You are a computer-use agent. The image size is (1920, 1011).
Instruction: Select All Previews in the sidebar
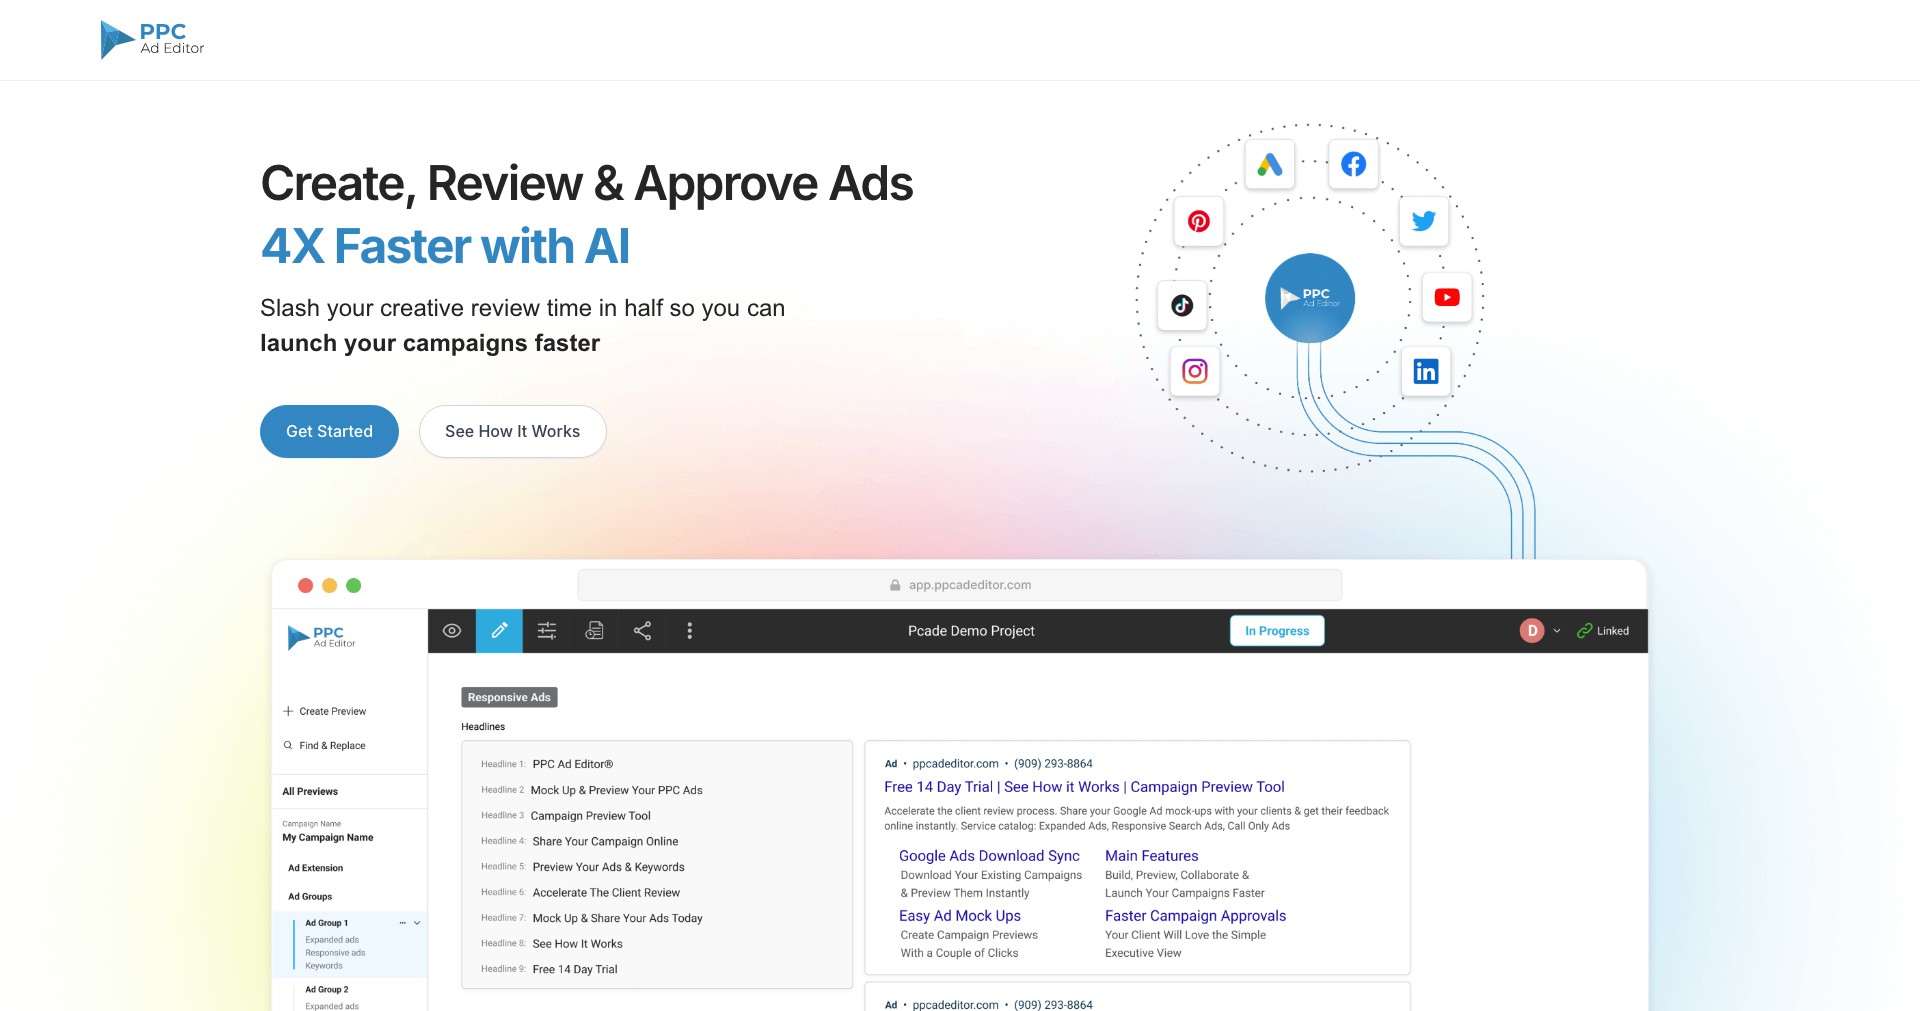tap(310, 792)
